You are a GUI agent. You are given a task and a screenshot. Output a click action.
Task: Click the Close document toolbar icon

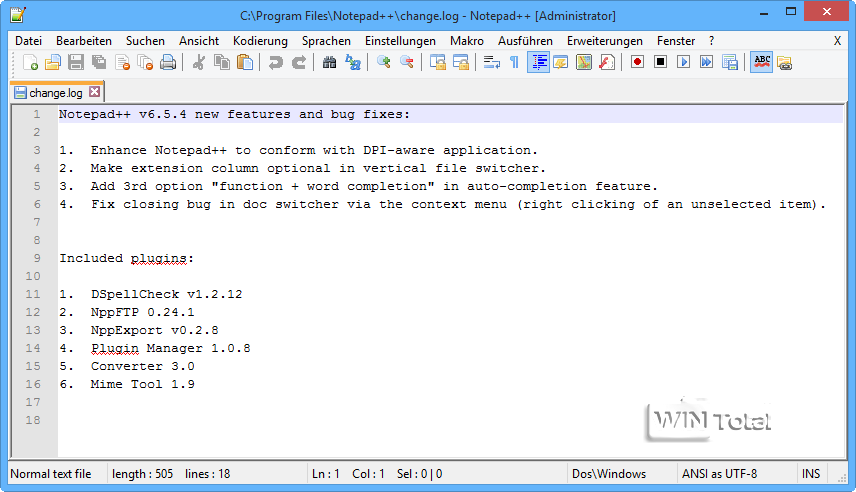[122, 62]
